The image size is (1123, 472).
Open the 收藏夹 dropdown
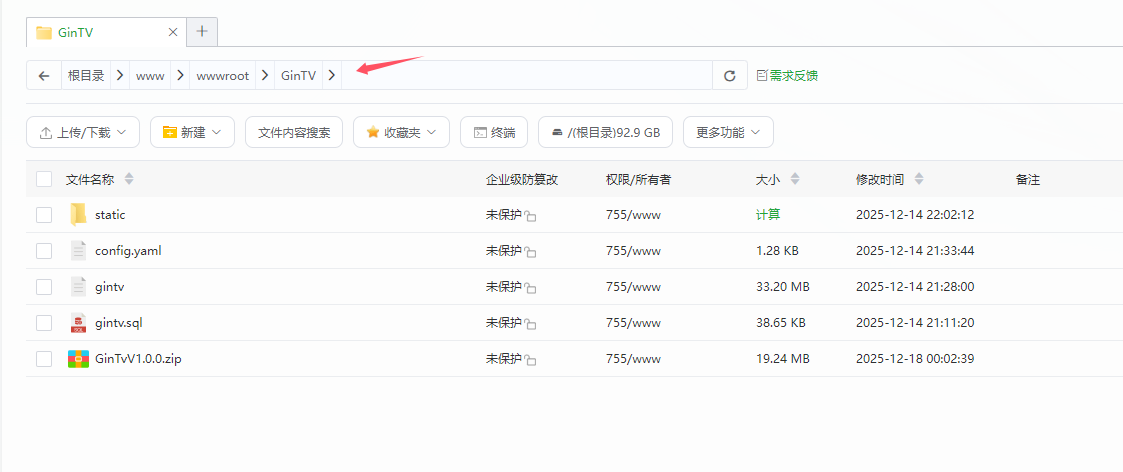pos(401,133)
